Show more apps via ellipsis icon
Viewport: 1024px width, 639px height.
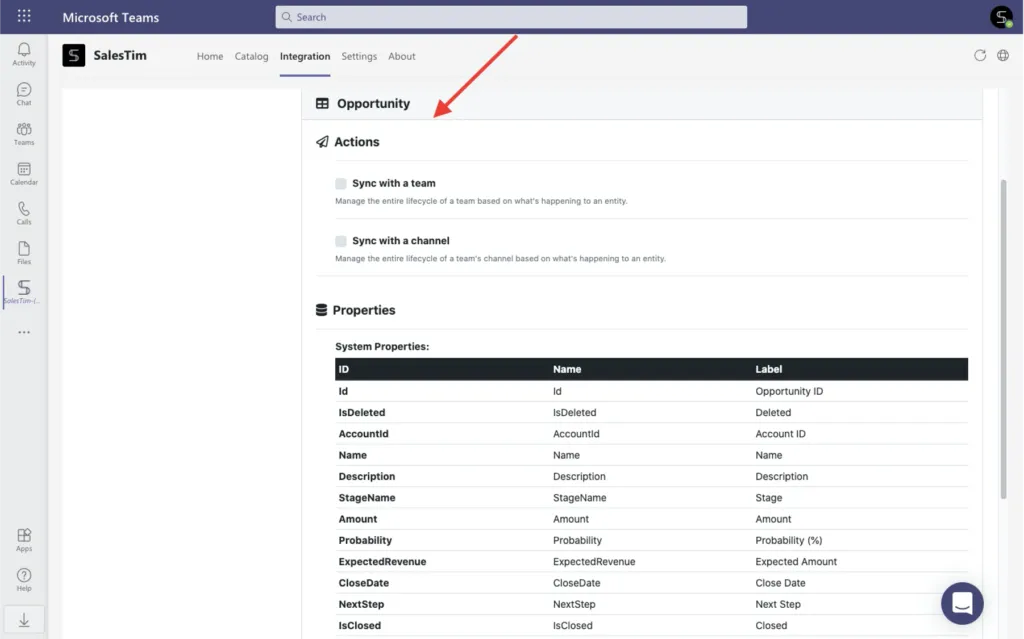pos(24,332)
